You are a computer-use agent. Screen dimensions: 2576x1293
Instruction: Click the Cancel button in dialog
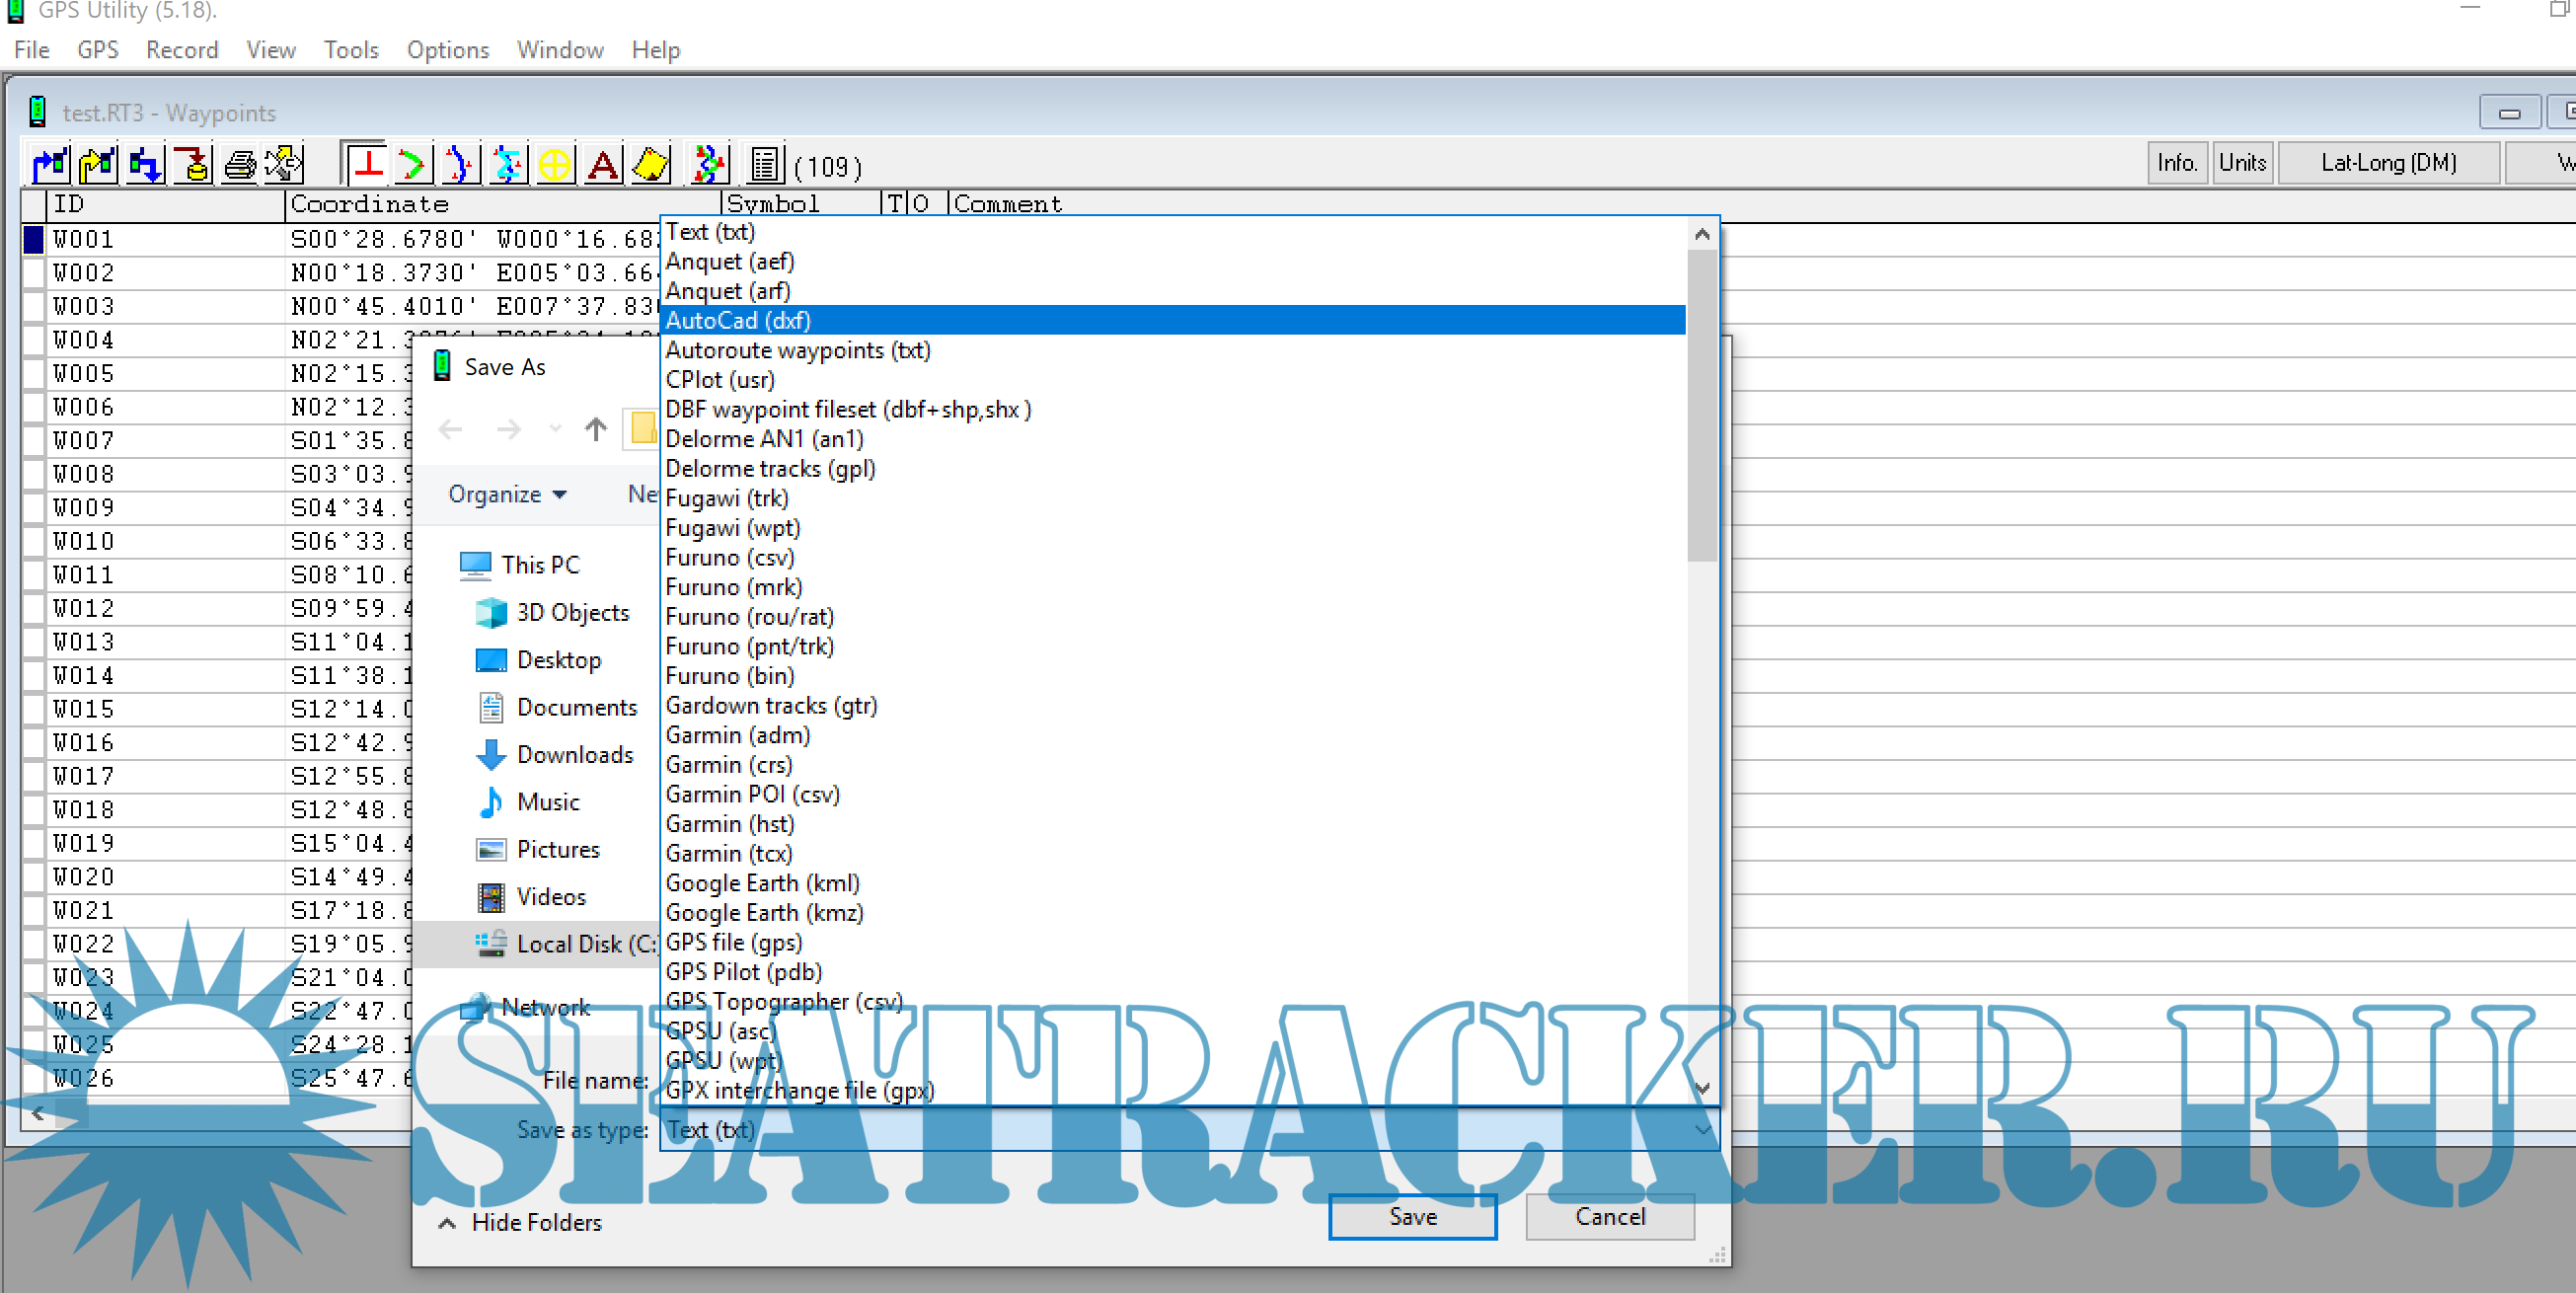pos(1608,1216)
